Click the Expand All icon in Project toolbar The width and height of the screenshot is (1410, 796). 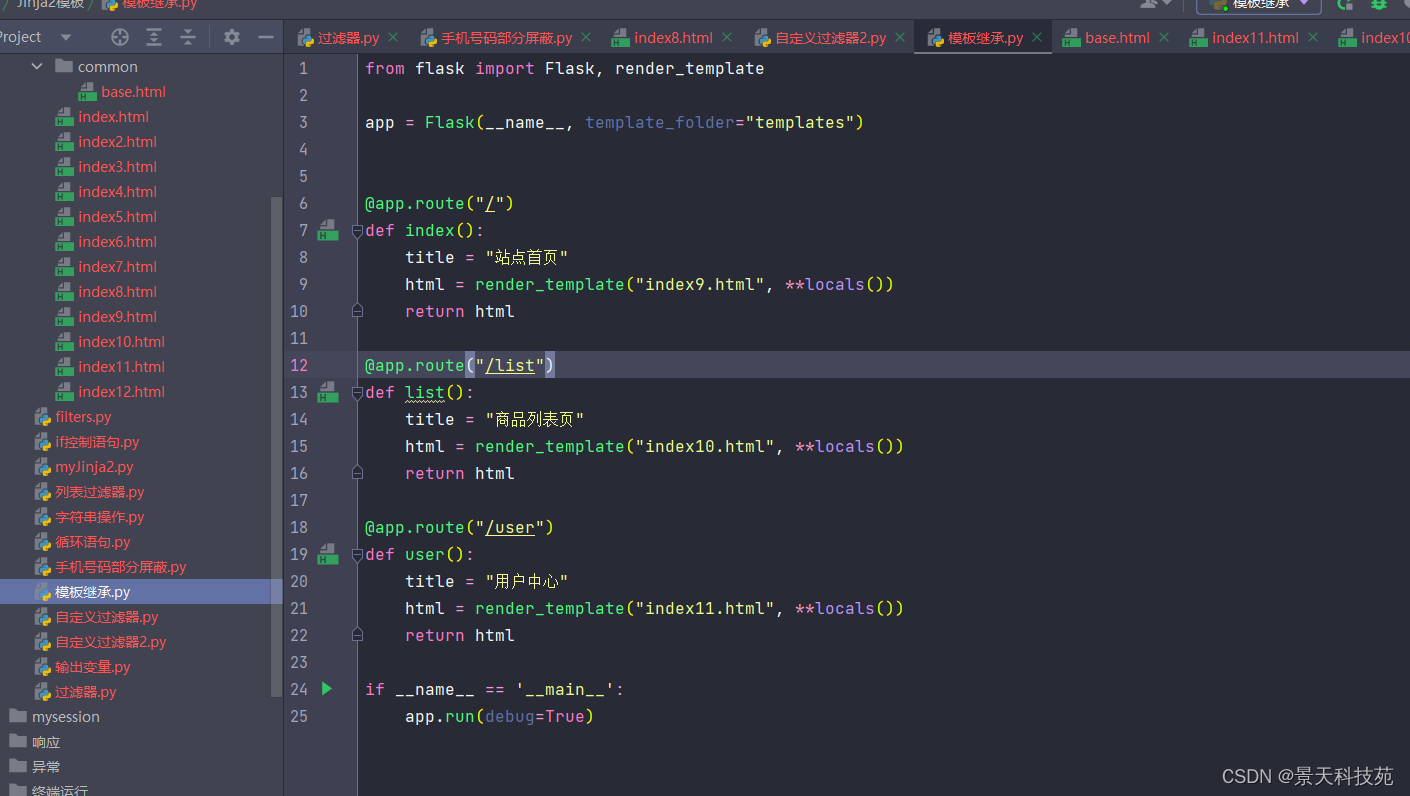tap(154, 37)
